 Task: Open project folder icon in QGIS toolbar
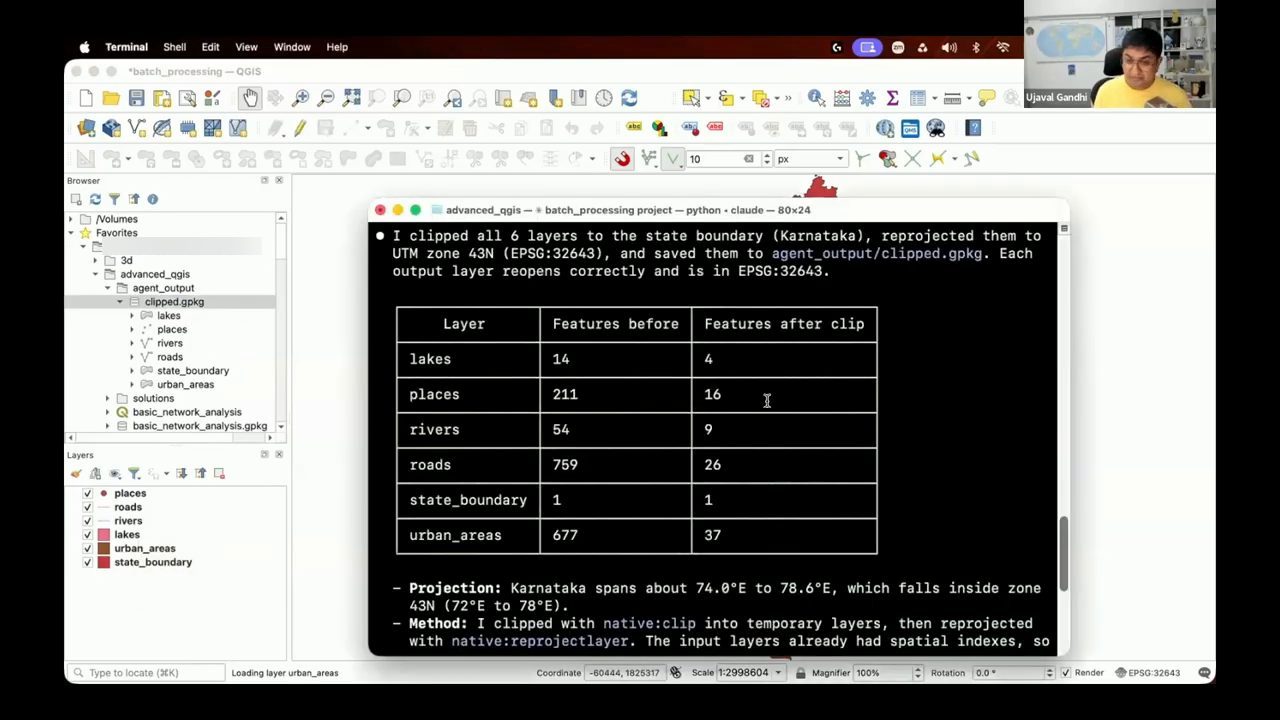coord(111,98)
